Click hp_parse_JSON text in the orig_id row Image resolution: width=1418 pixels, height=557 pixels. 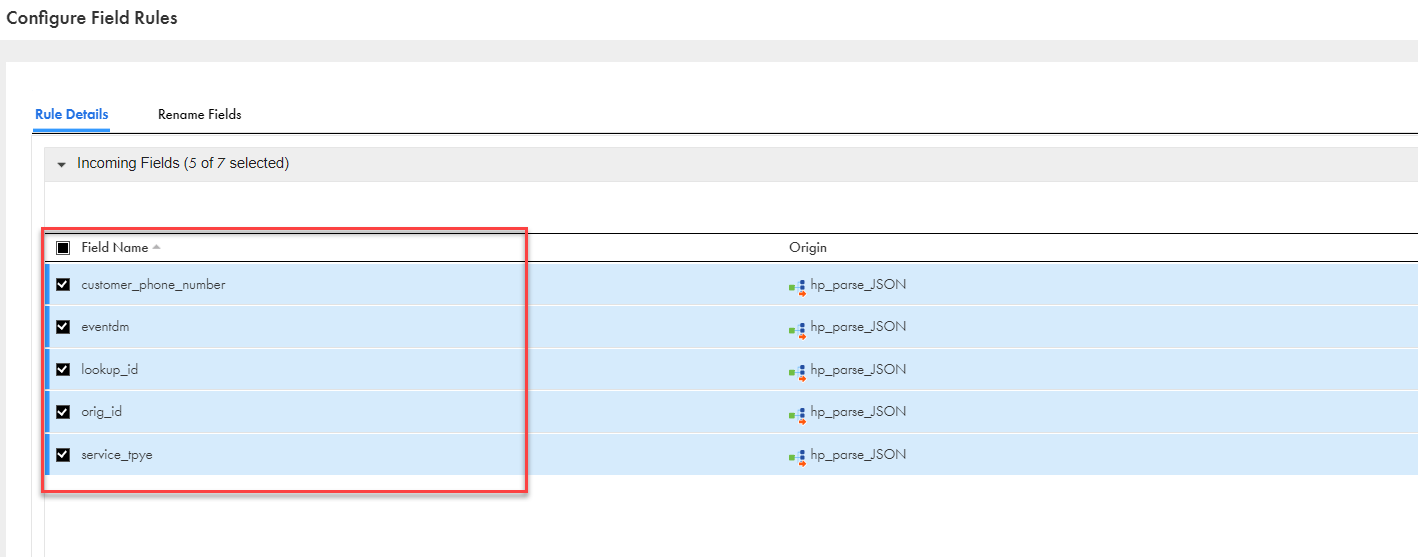pyautogui.click(x=858, y=412)
